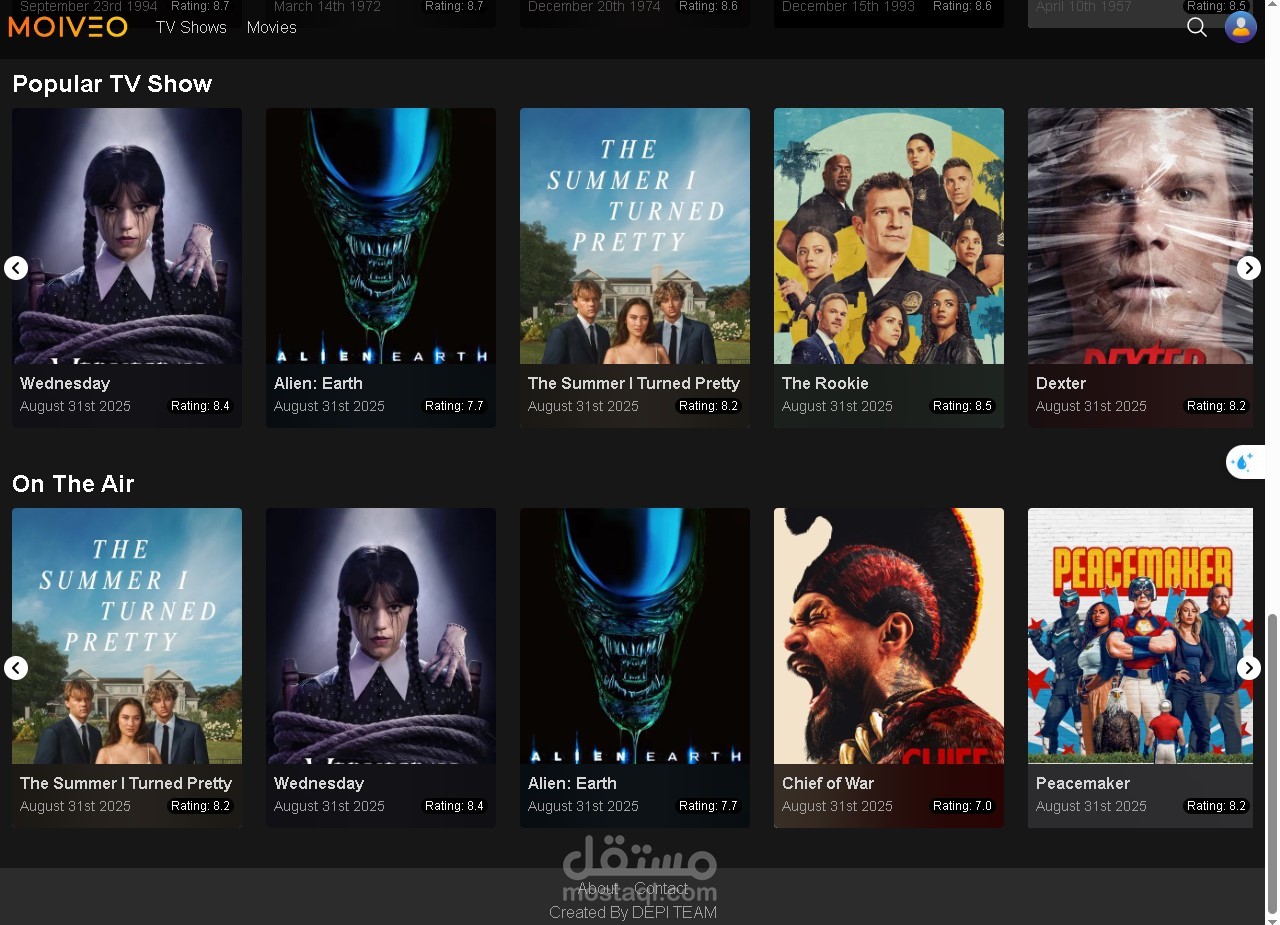
Task: Click the Popular TV Show heading
Action: [x=112, y=84]
